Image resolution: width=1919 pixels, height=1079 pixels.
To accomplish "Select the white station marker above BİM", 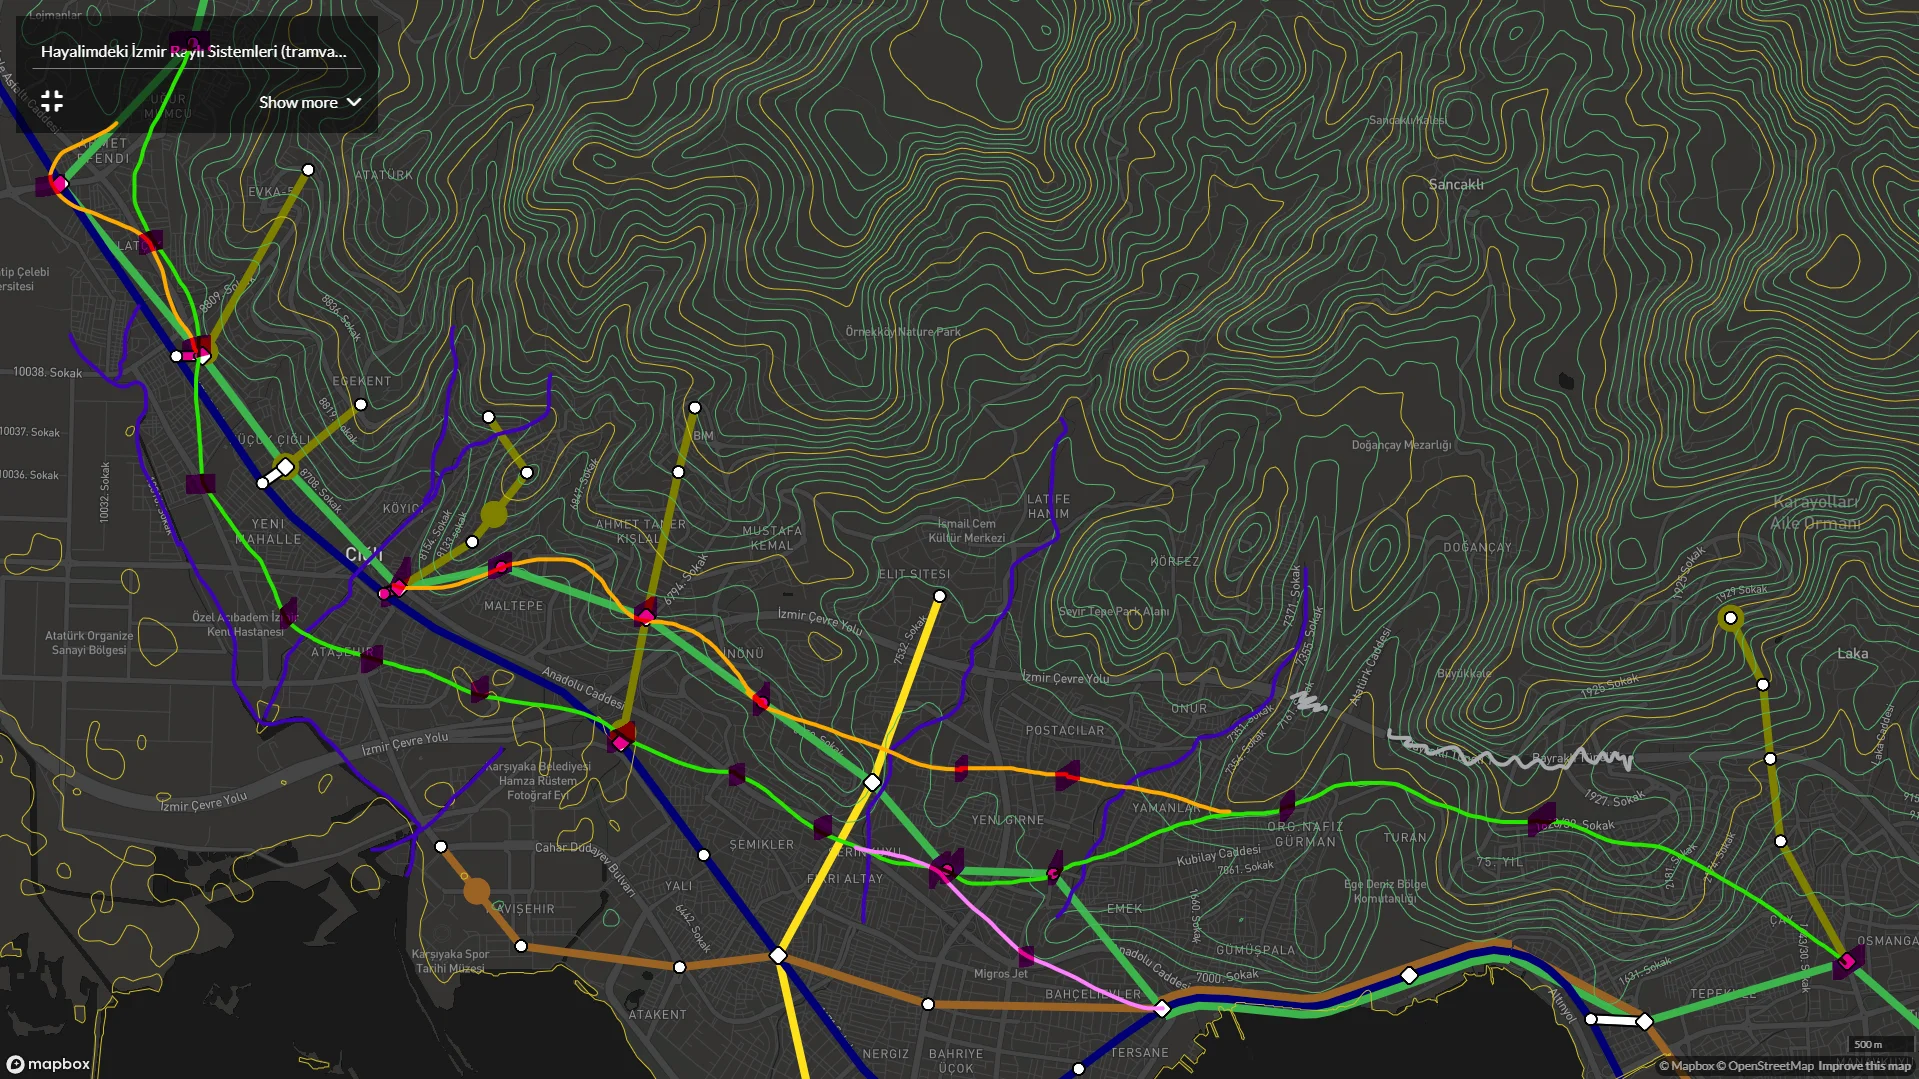I will (695, 408).
